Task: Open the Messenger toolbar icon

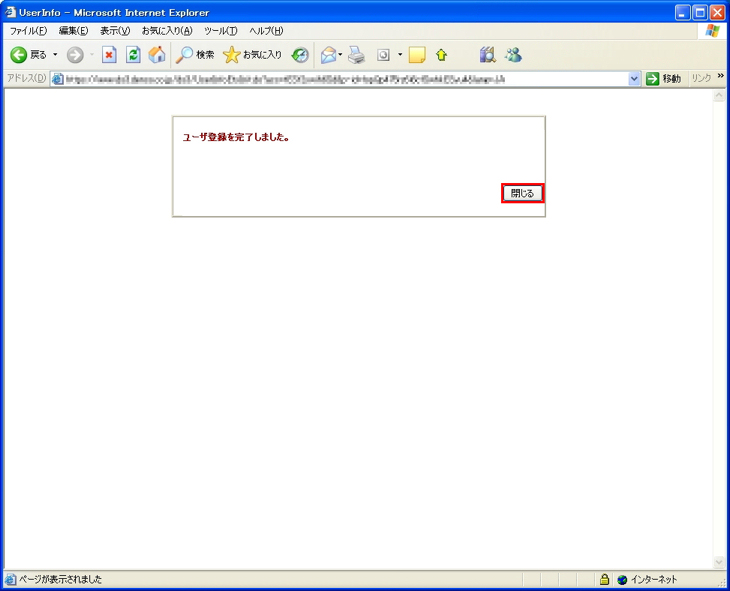Action: coord(513,55)
